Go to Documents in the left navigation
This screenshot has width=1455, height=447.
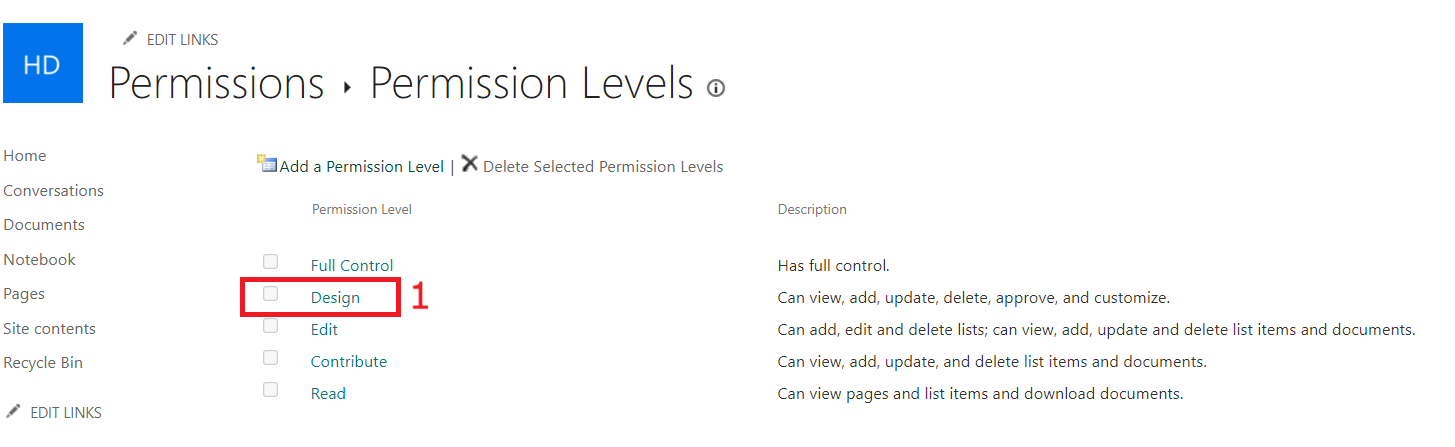[x=44, y=225]
